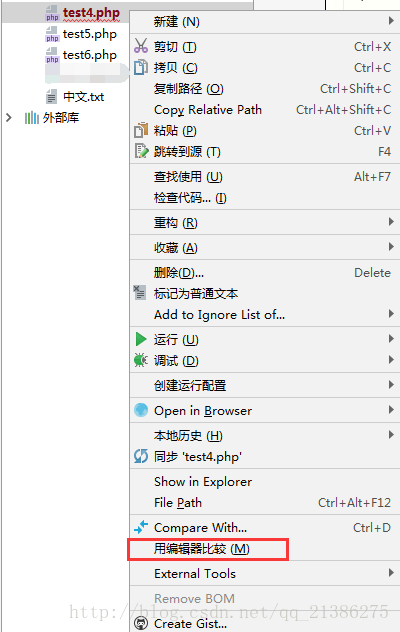Click the Copy documents icon

(141, 67)
